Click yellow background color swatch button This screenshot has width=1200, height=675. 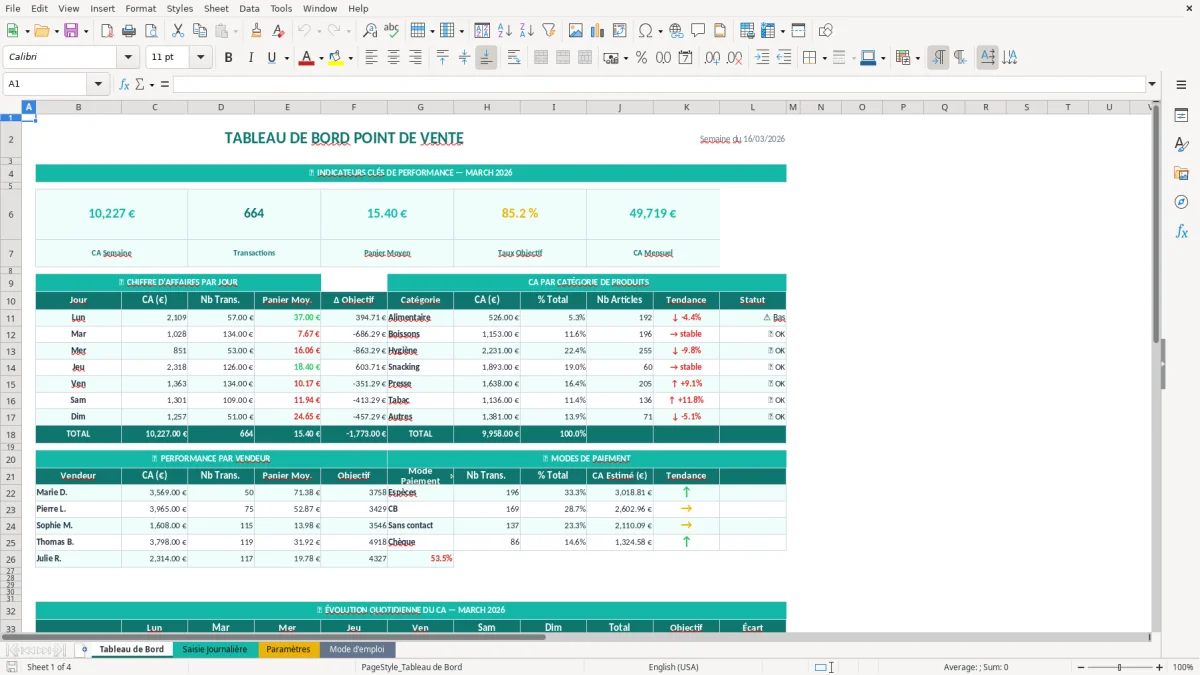pyautogui.click(x=336, y=58)
